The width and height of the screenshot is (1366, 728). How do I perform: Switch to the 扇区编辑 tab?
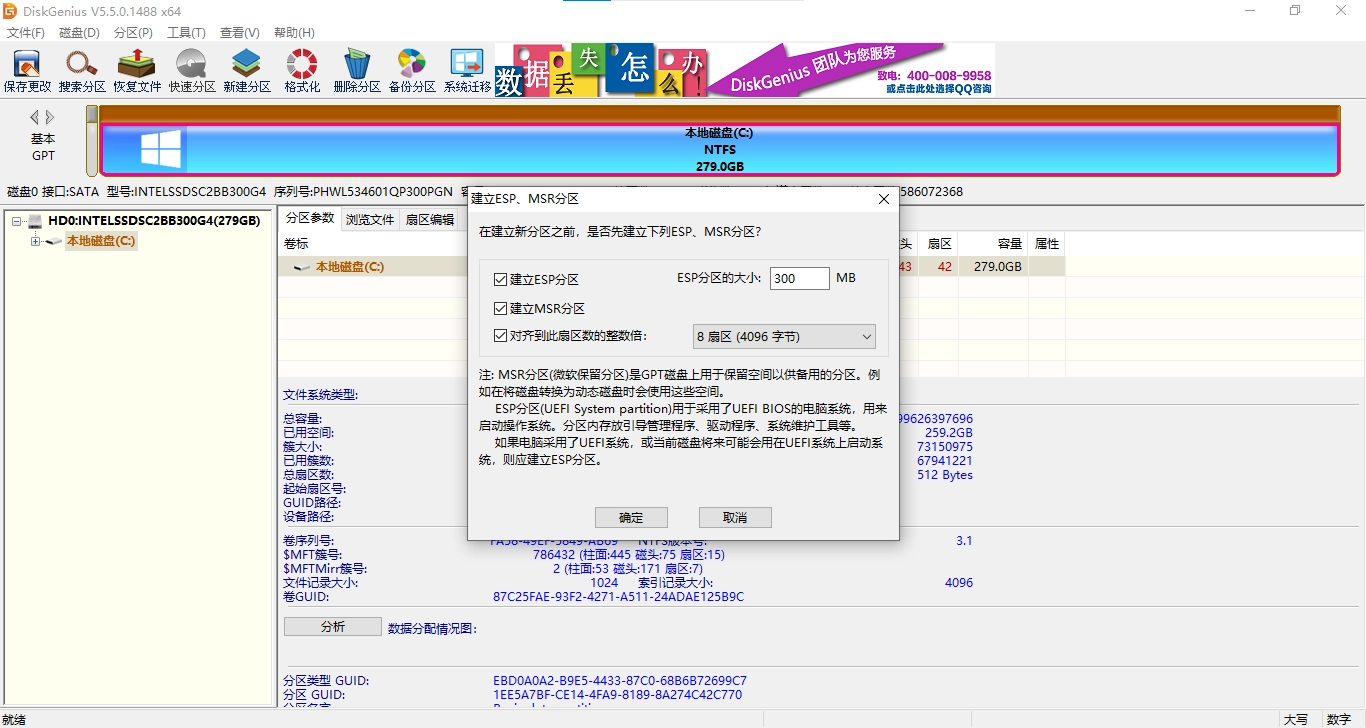click(x=429, y=220)
